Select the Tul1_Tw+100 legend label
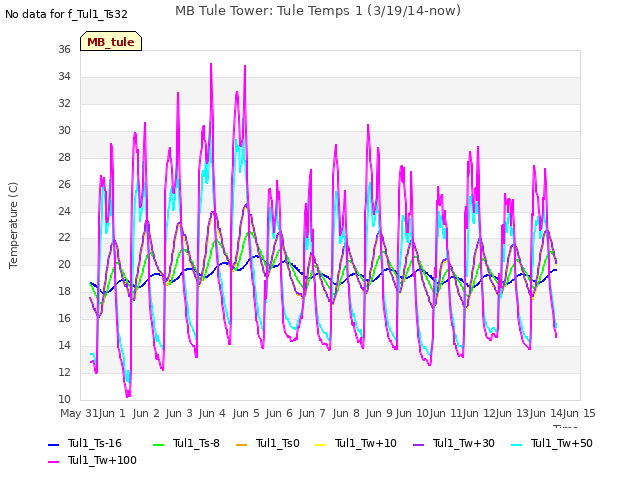 (x=102, y=460)
